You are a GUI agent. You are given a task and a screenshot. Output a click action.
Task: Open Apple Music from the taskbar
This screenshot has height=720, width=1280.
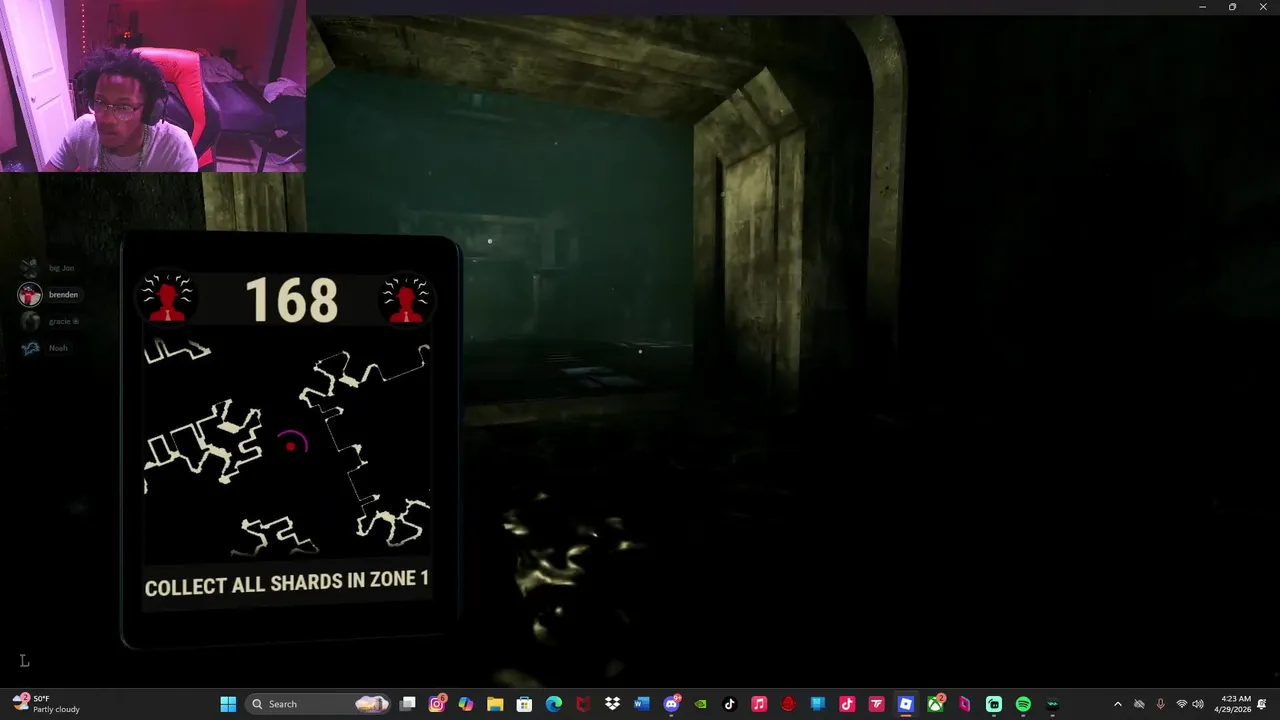759,704
